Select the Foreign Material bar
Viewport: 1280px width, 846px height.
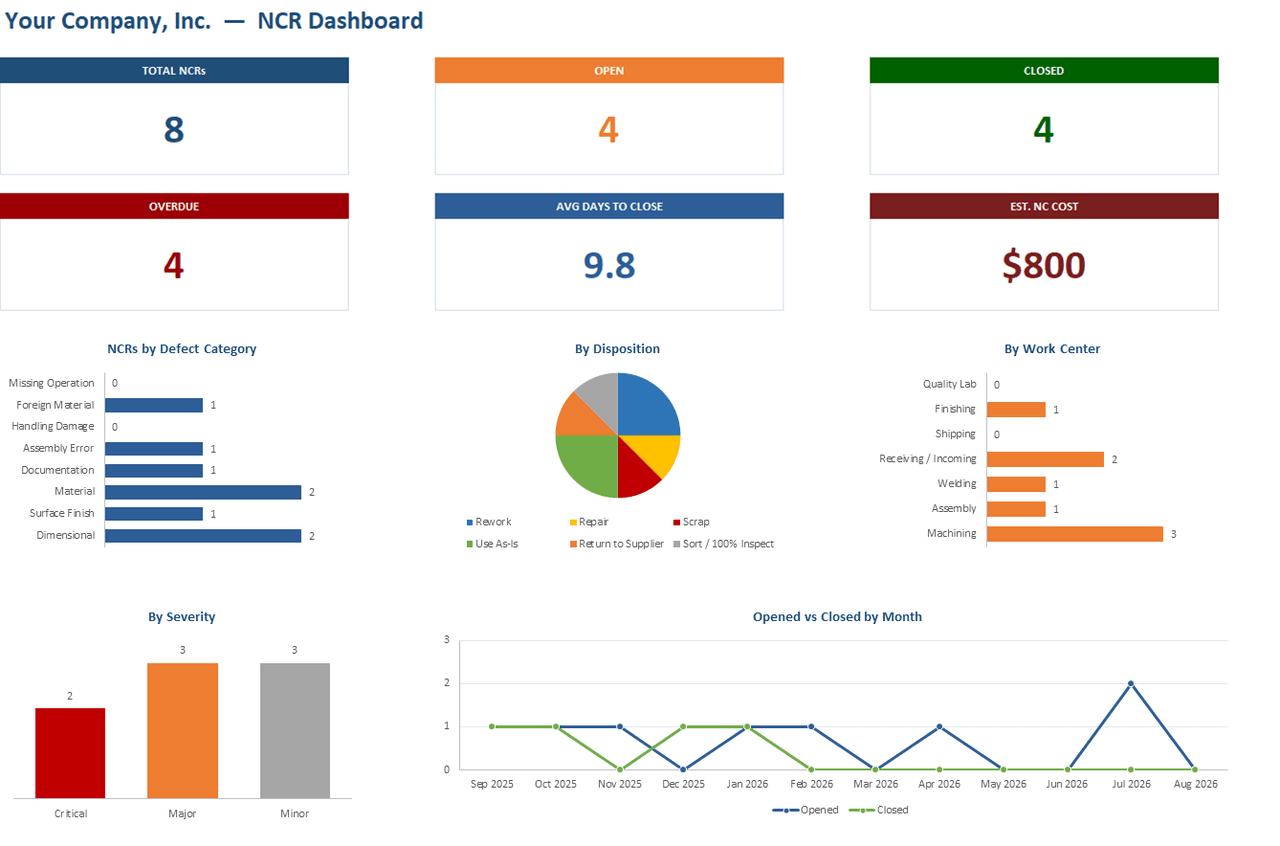[154, 405]
